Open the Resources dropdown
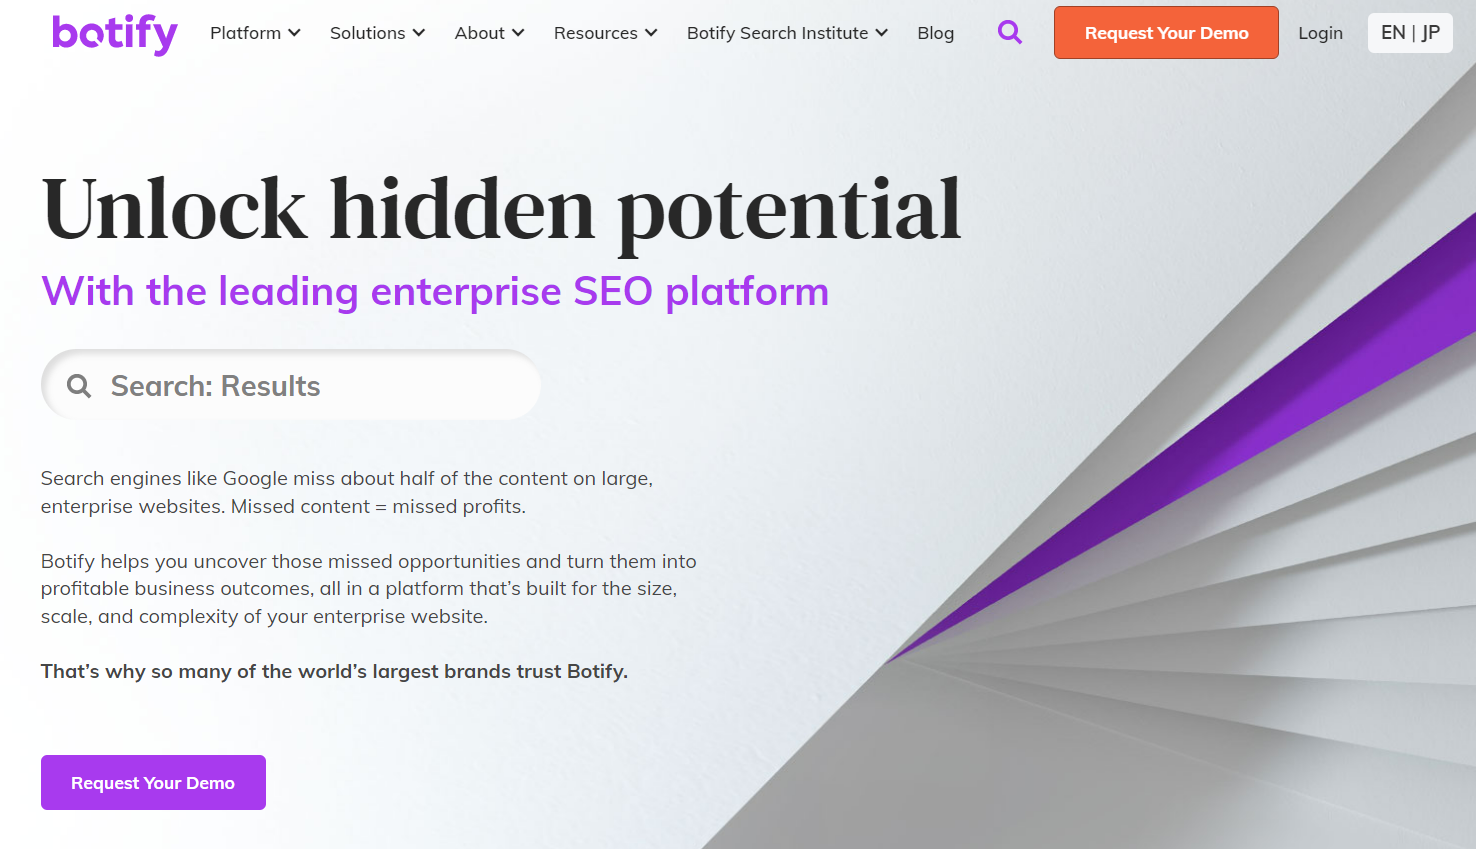 tap(595, 32)
